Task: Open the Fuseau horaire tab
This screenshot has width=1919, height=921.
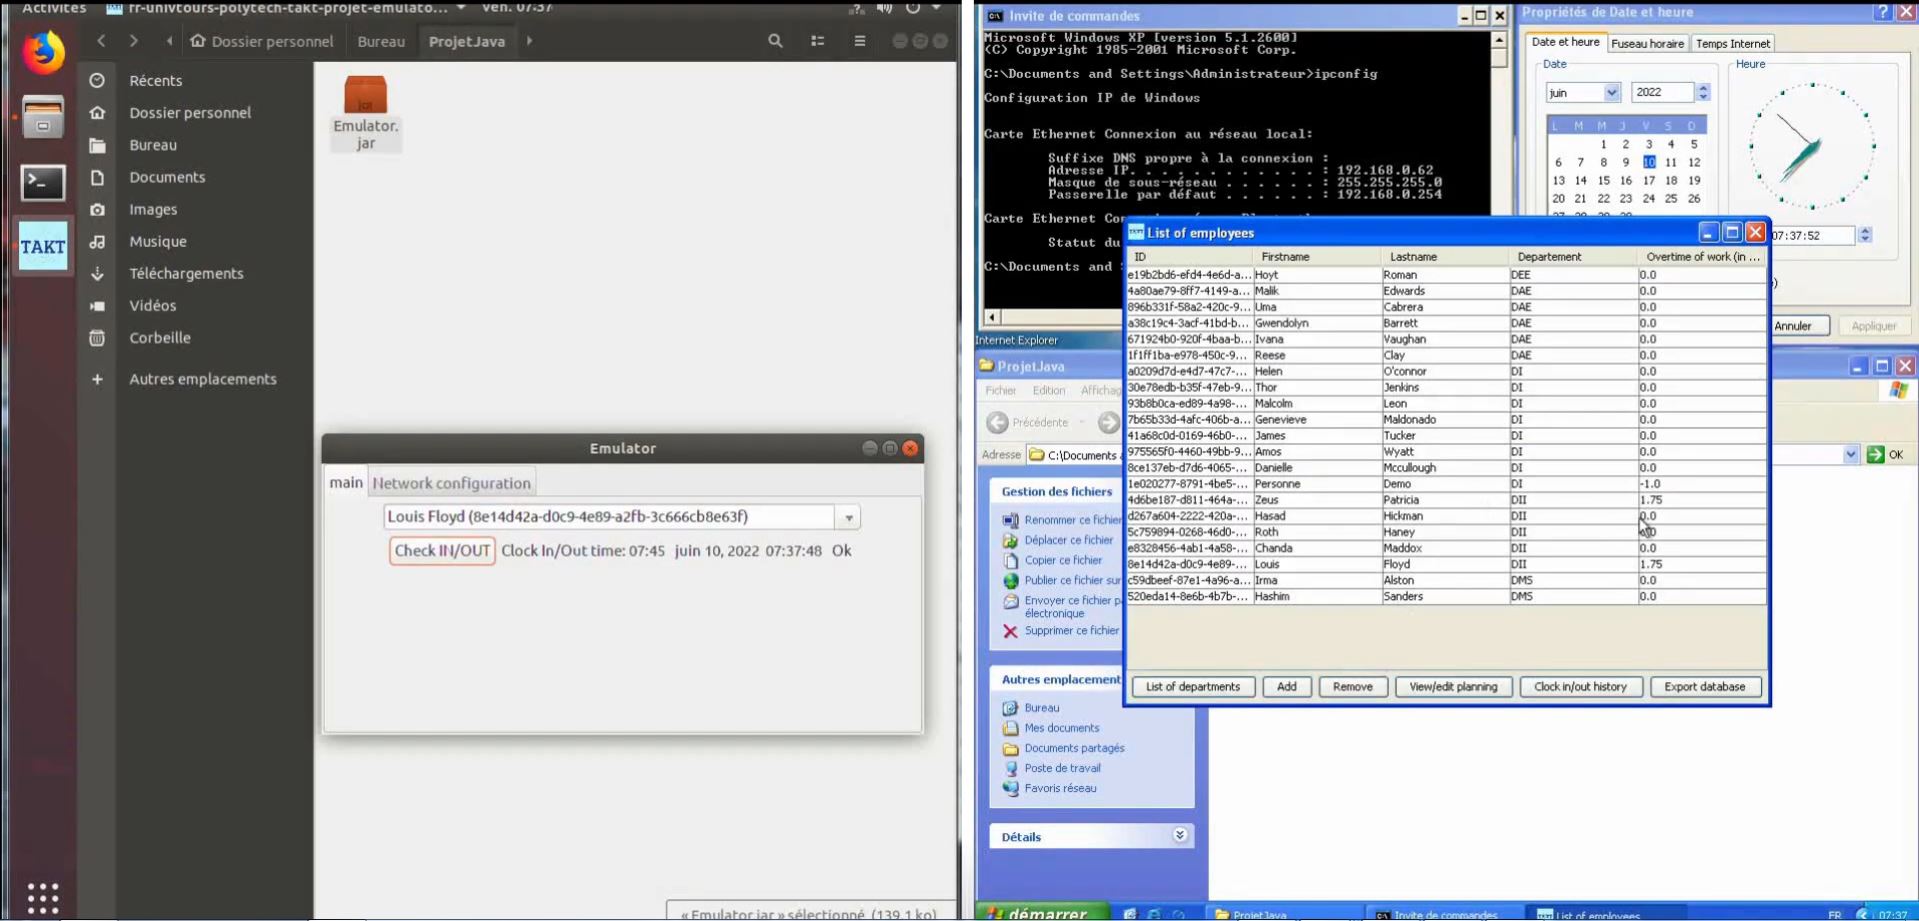Action: point(1647,44)
